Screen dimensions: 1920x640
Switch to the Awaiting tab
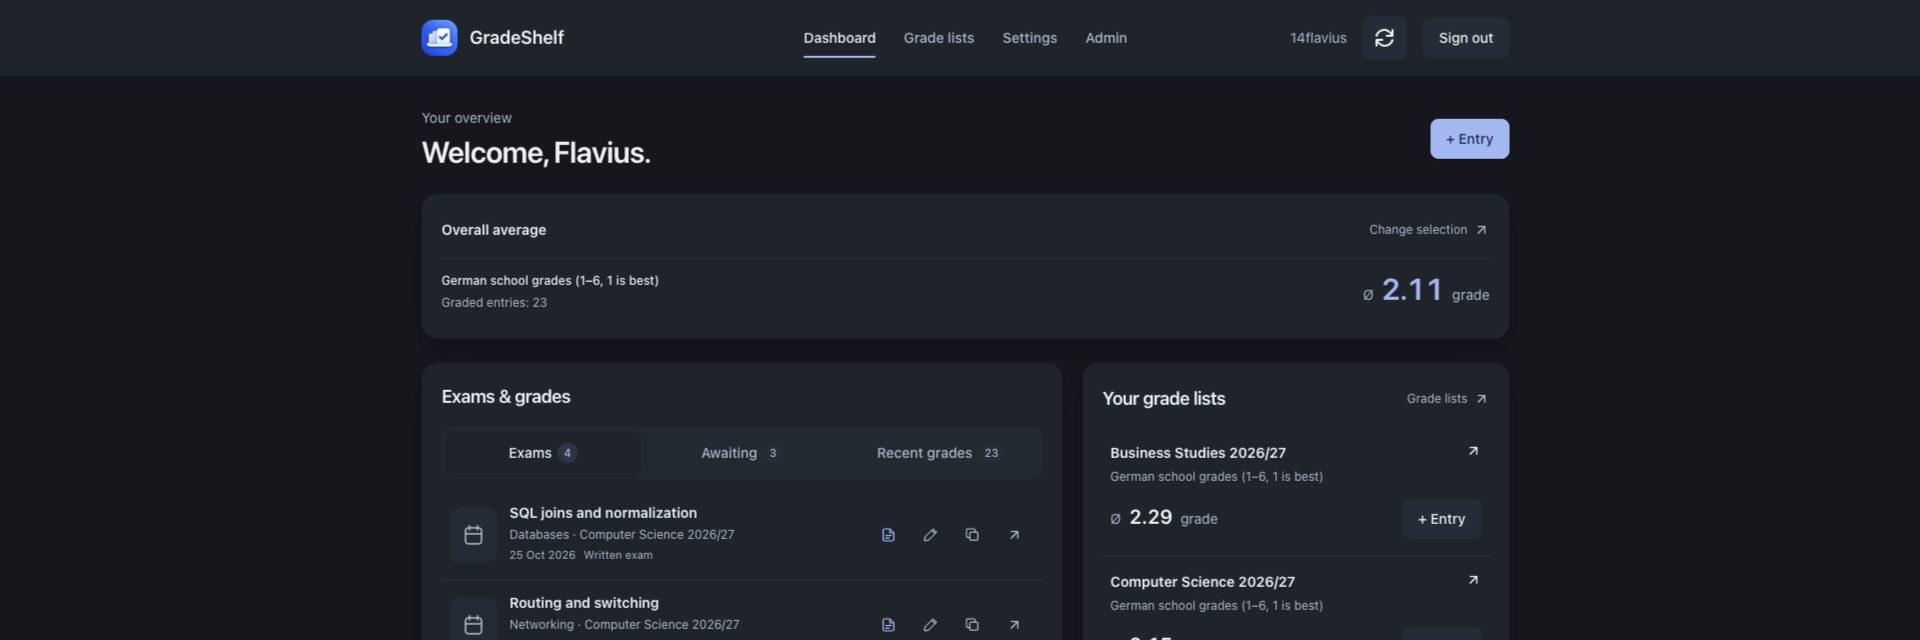coord(739,453)
